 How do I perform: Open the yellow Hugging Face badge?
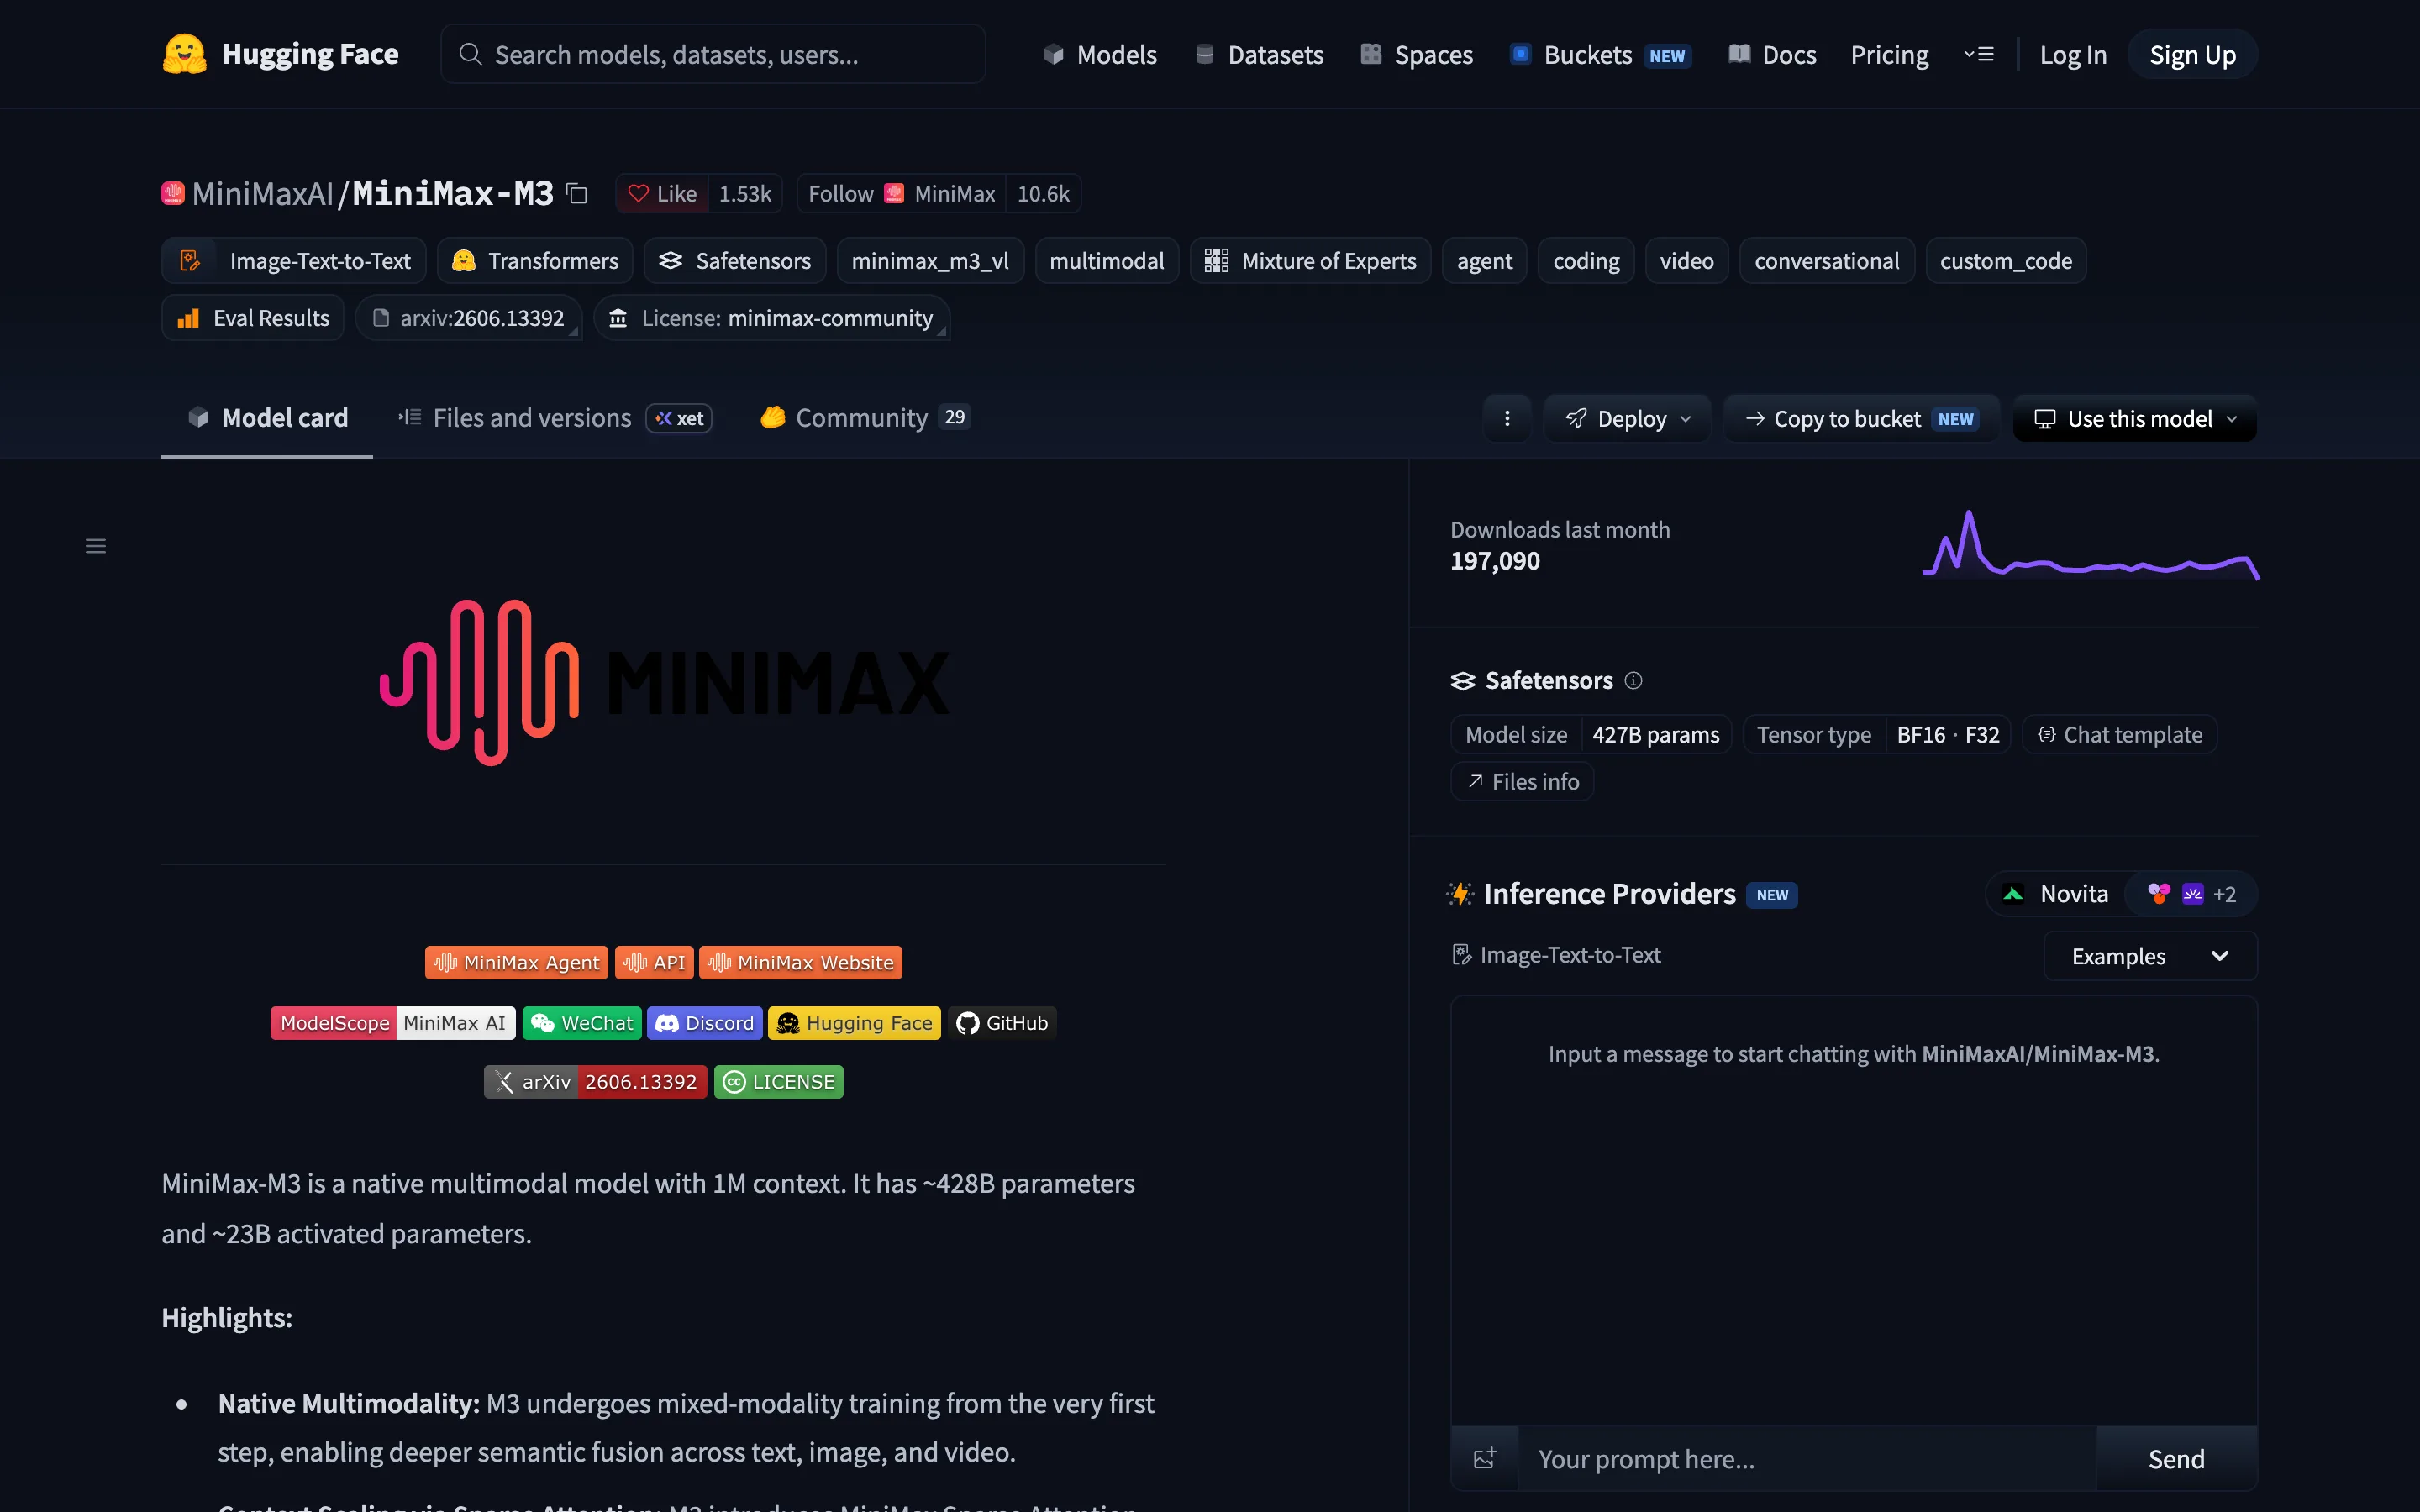click(x=855, y=1023)
